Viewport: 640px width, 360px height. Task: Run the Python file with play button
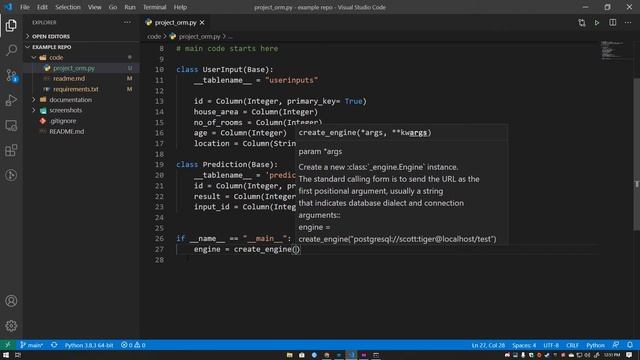point(597,23)
